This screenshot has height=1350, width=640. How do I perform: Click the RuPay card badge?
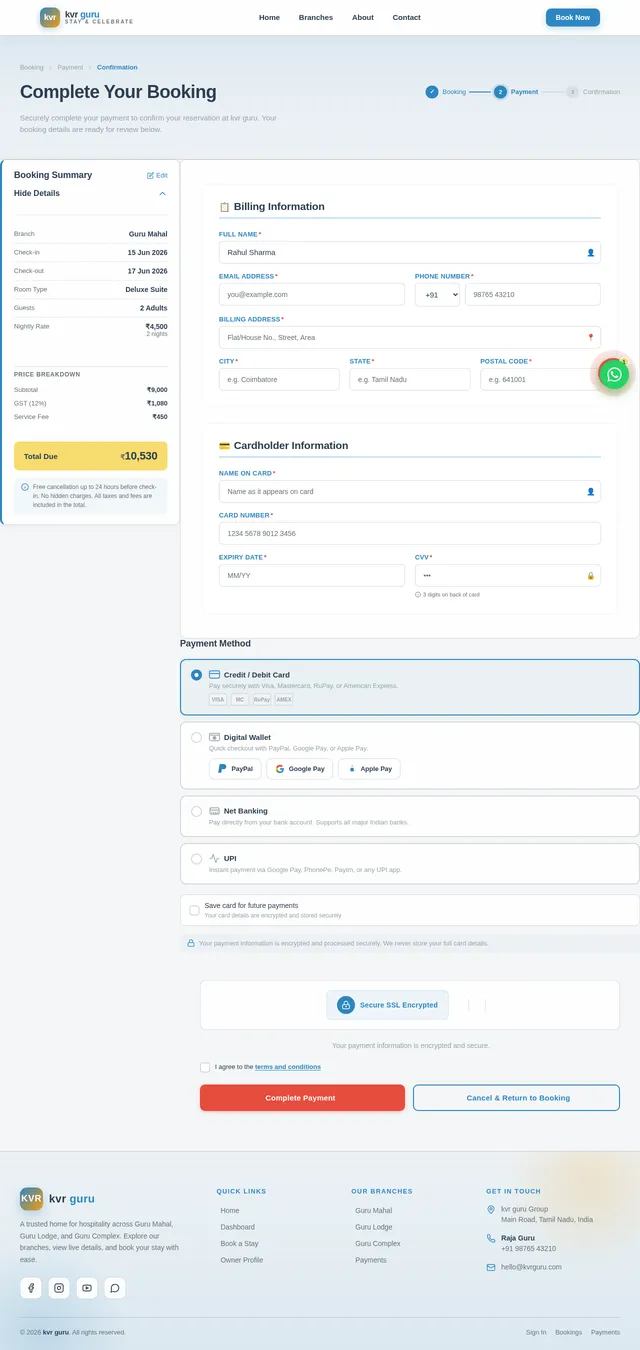pos(262,700)
